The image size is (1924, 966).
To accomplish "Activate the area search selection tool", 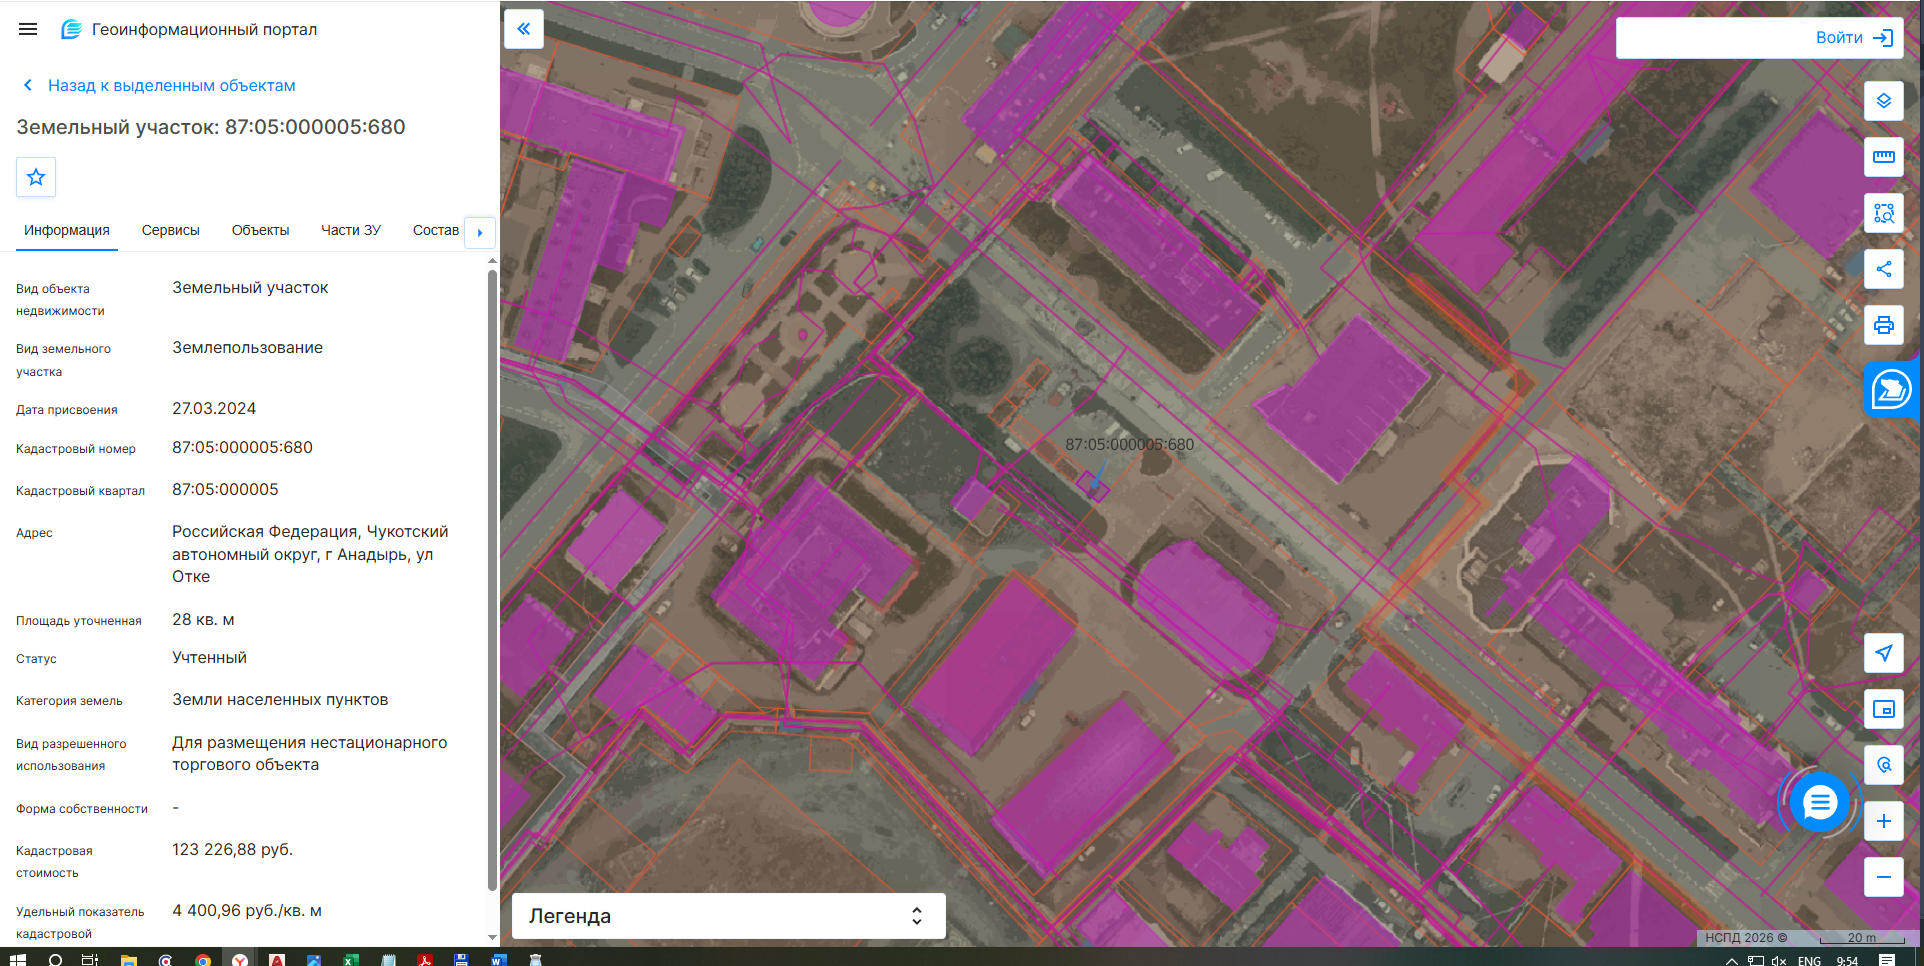I will (1884, 213).
